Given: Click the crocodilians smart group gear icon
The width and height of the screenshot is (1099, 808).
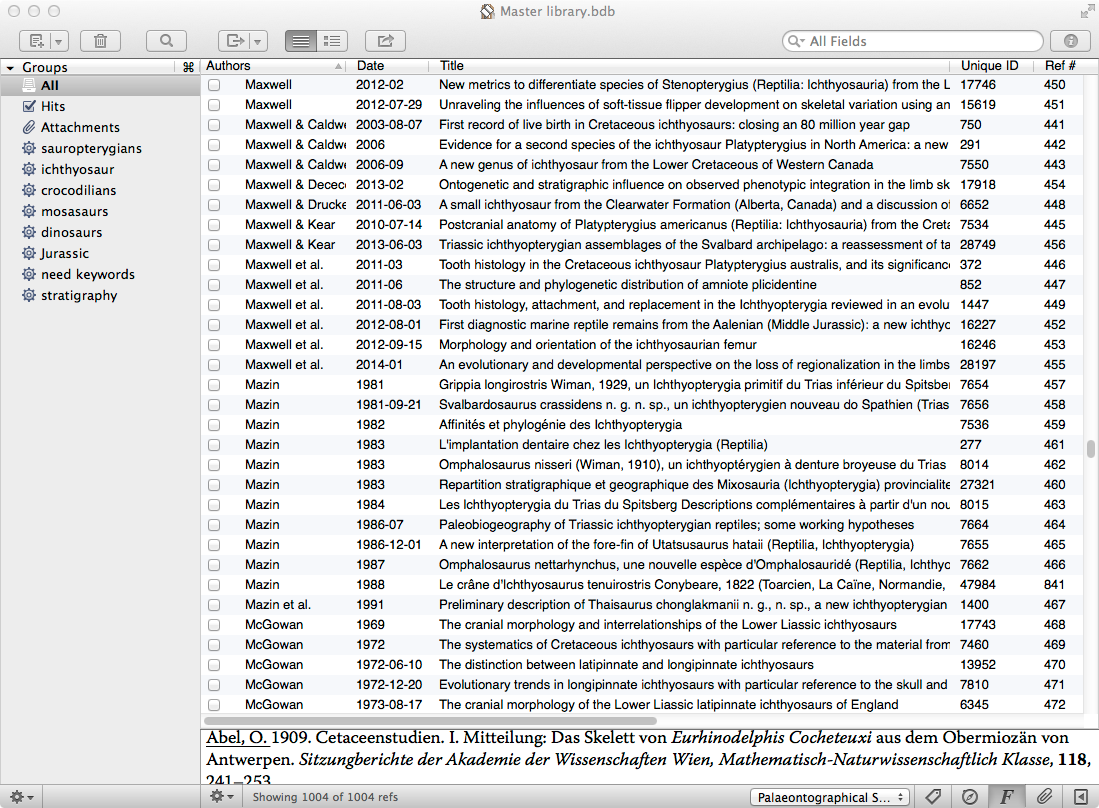Looking at the screenshot, I should pos(29,190).
